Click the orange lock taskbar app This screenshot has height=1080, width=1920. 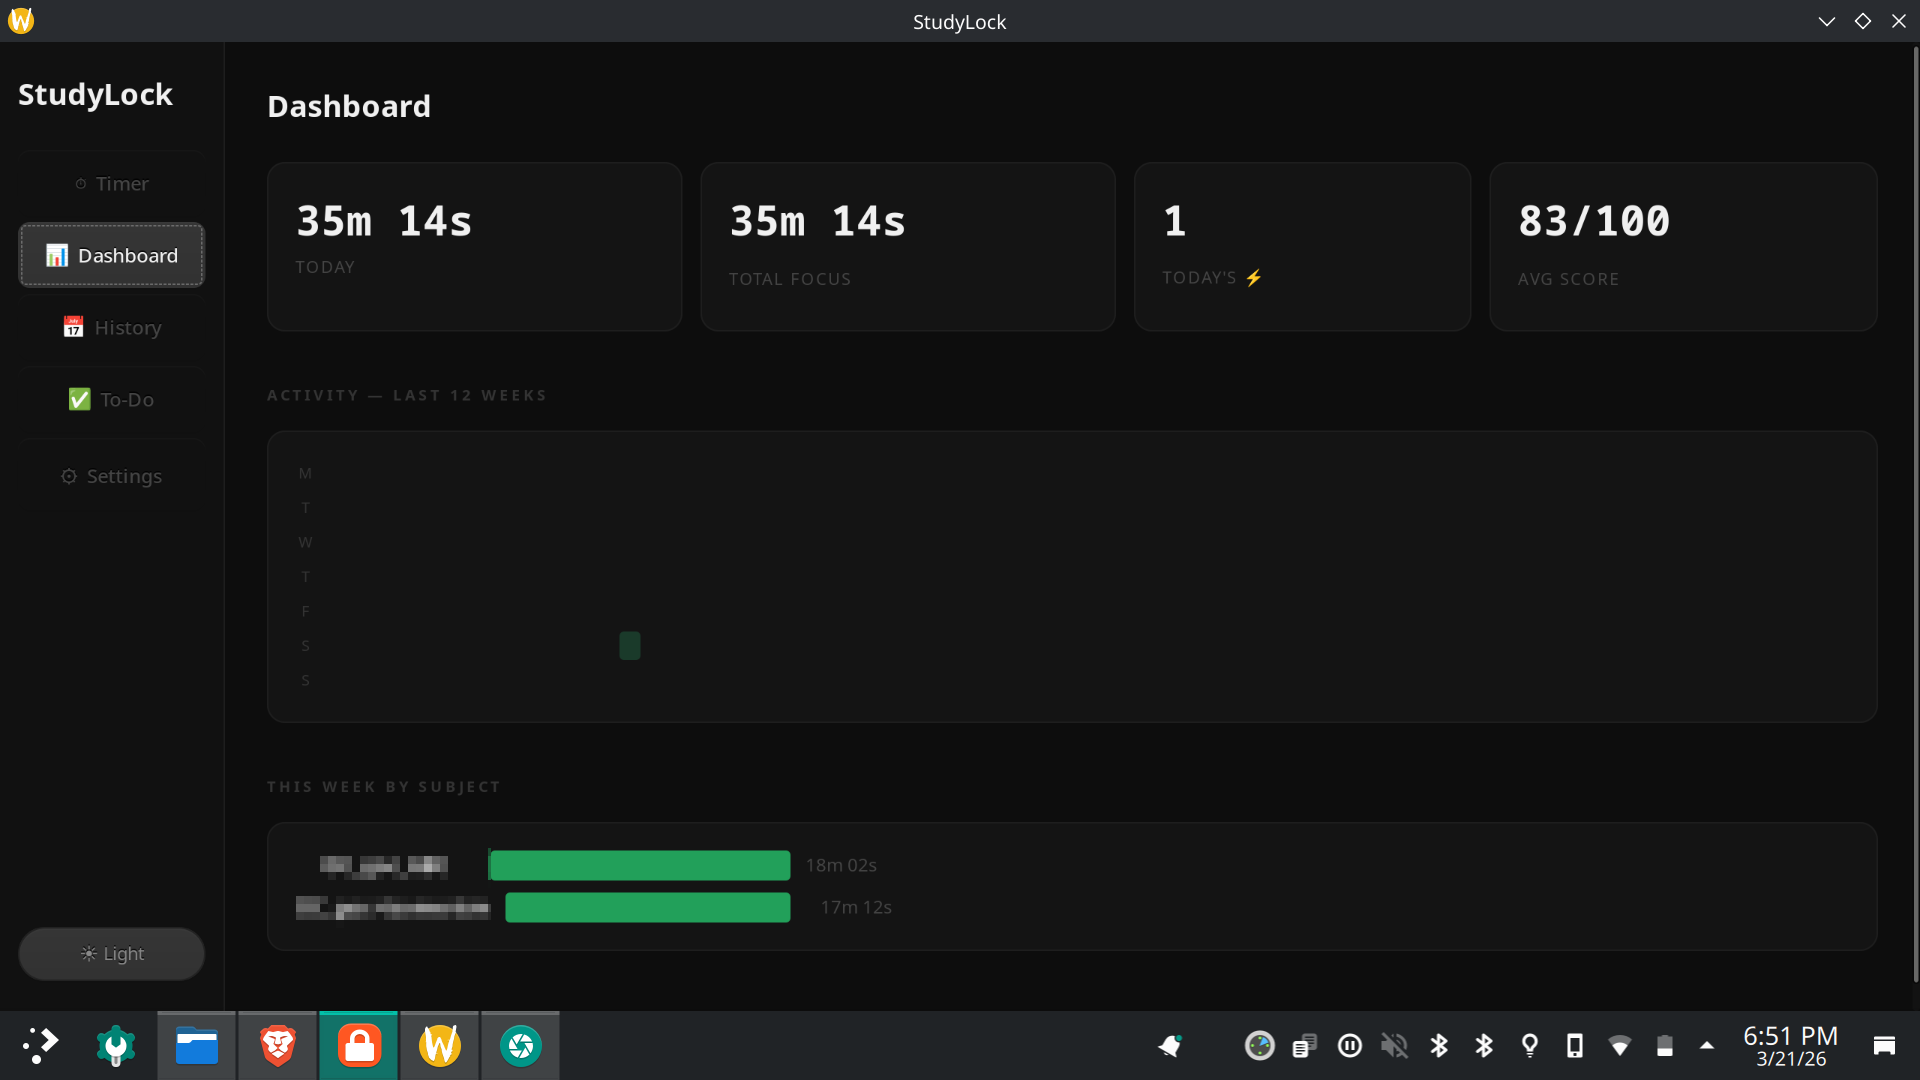(359, 1046)
